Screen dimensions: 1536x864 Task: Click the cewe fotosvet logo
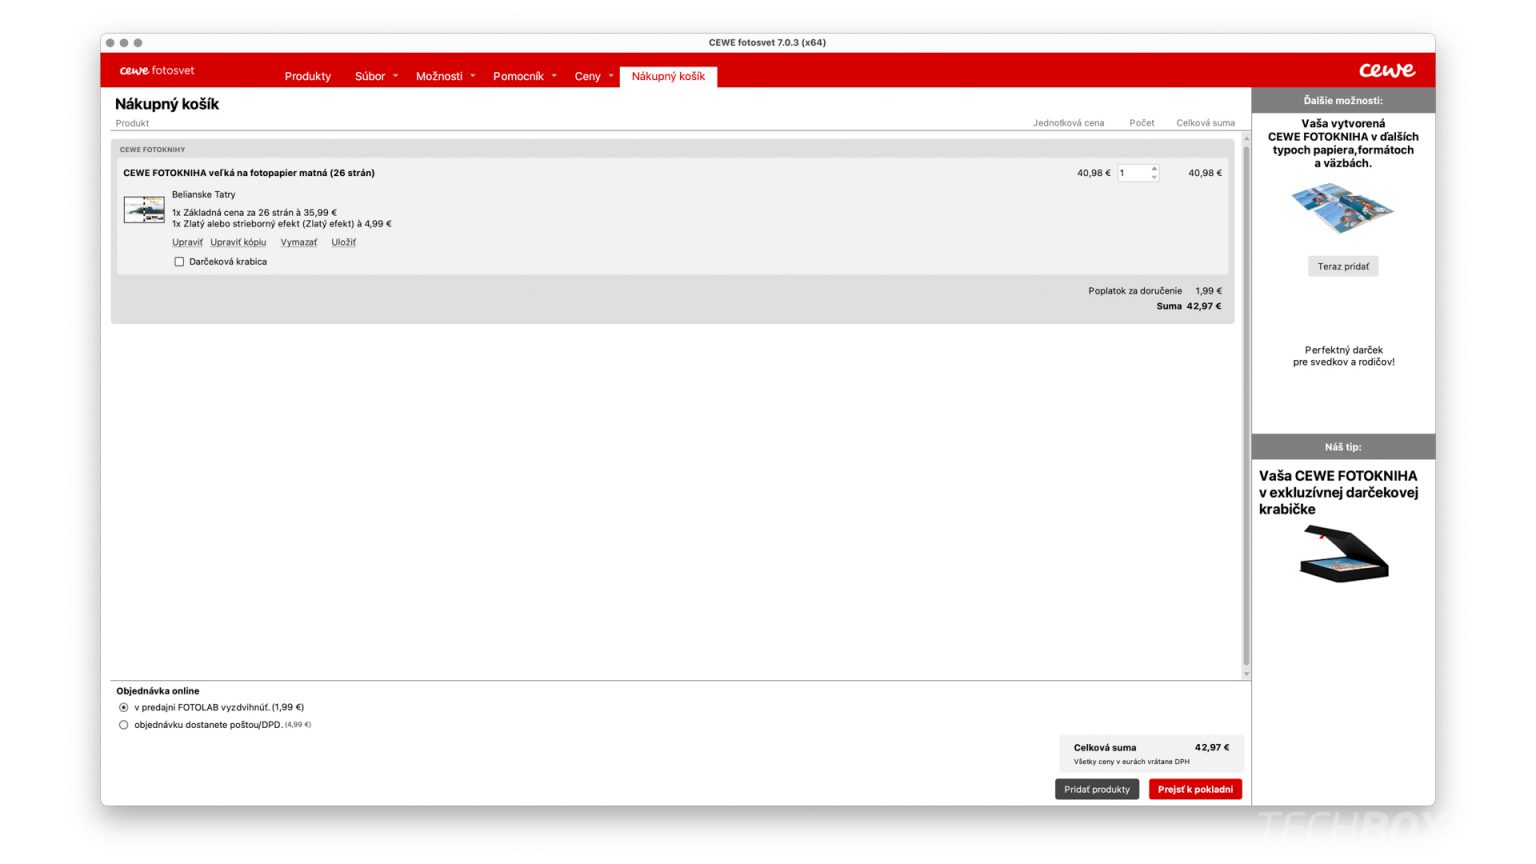tap(157, 70)
